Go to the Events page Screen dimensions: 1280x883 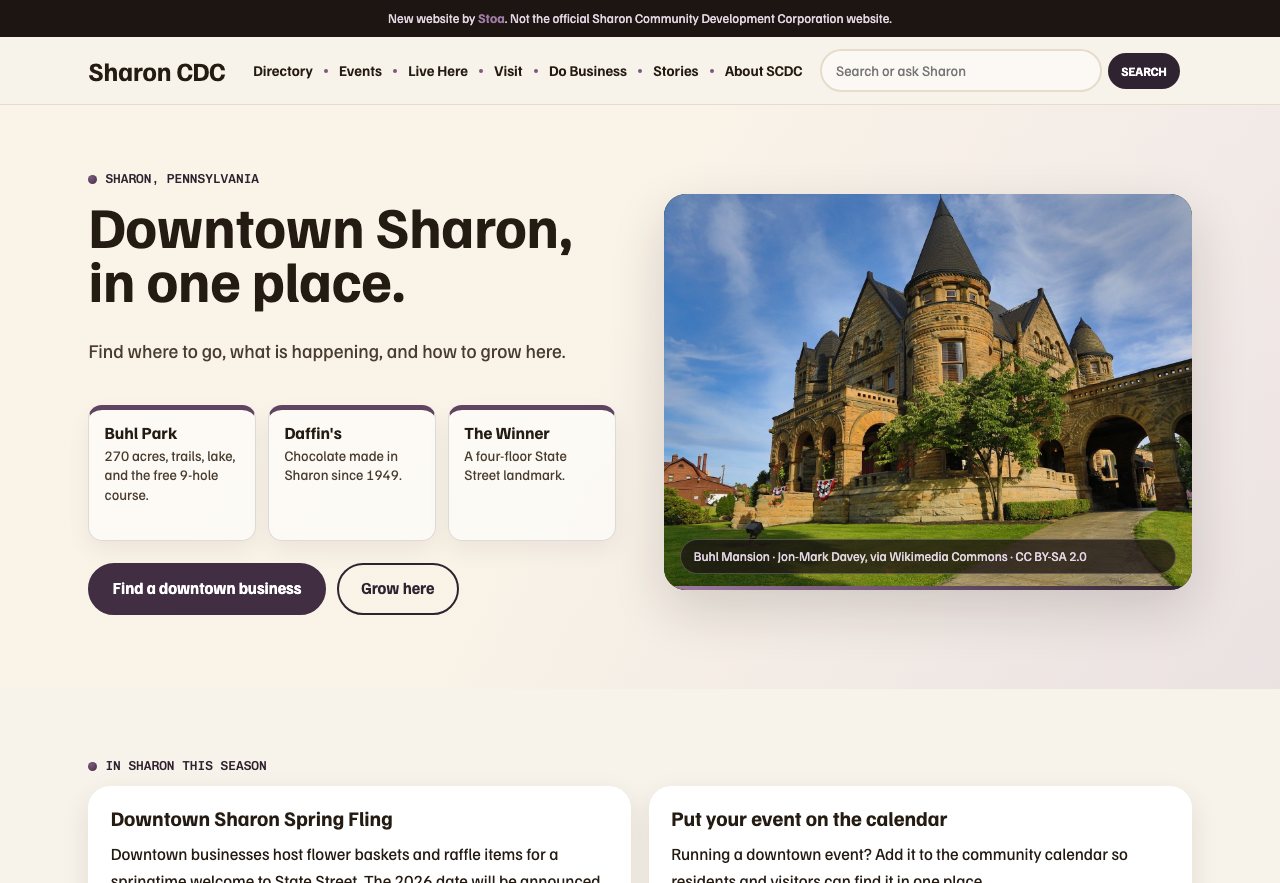click(360, 71)
